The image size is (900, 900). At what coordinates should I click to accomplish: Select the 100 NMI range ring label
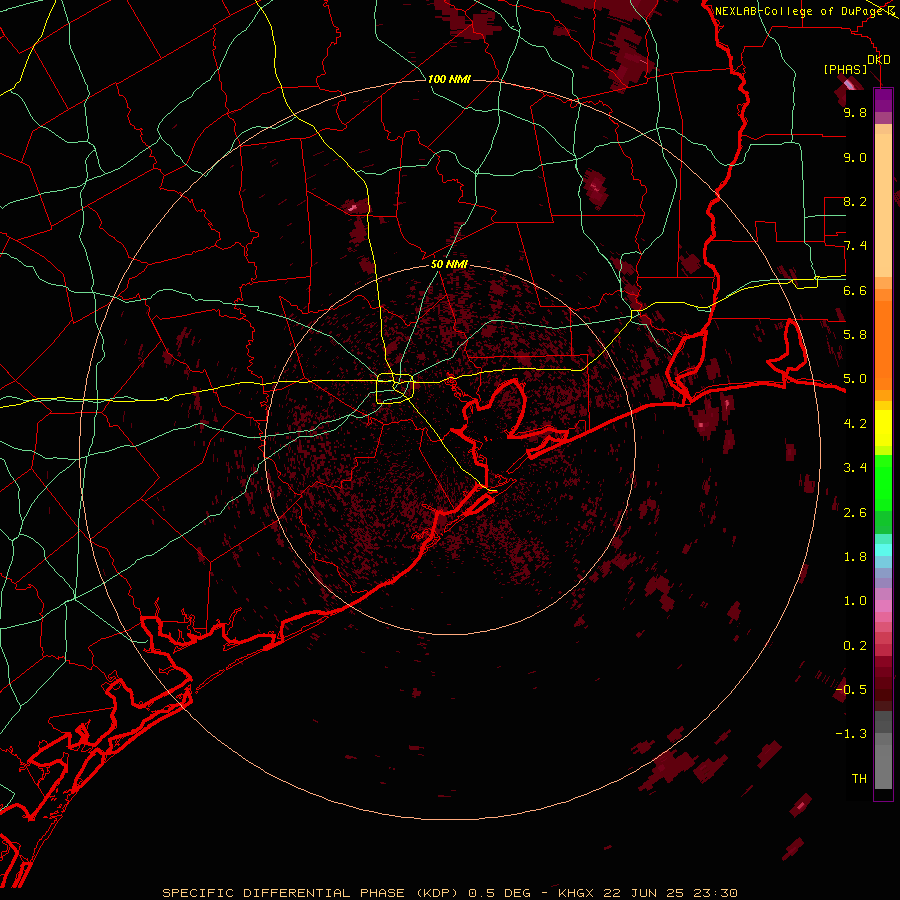tap(449, 79)
